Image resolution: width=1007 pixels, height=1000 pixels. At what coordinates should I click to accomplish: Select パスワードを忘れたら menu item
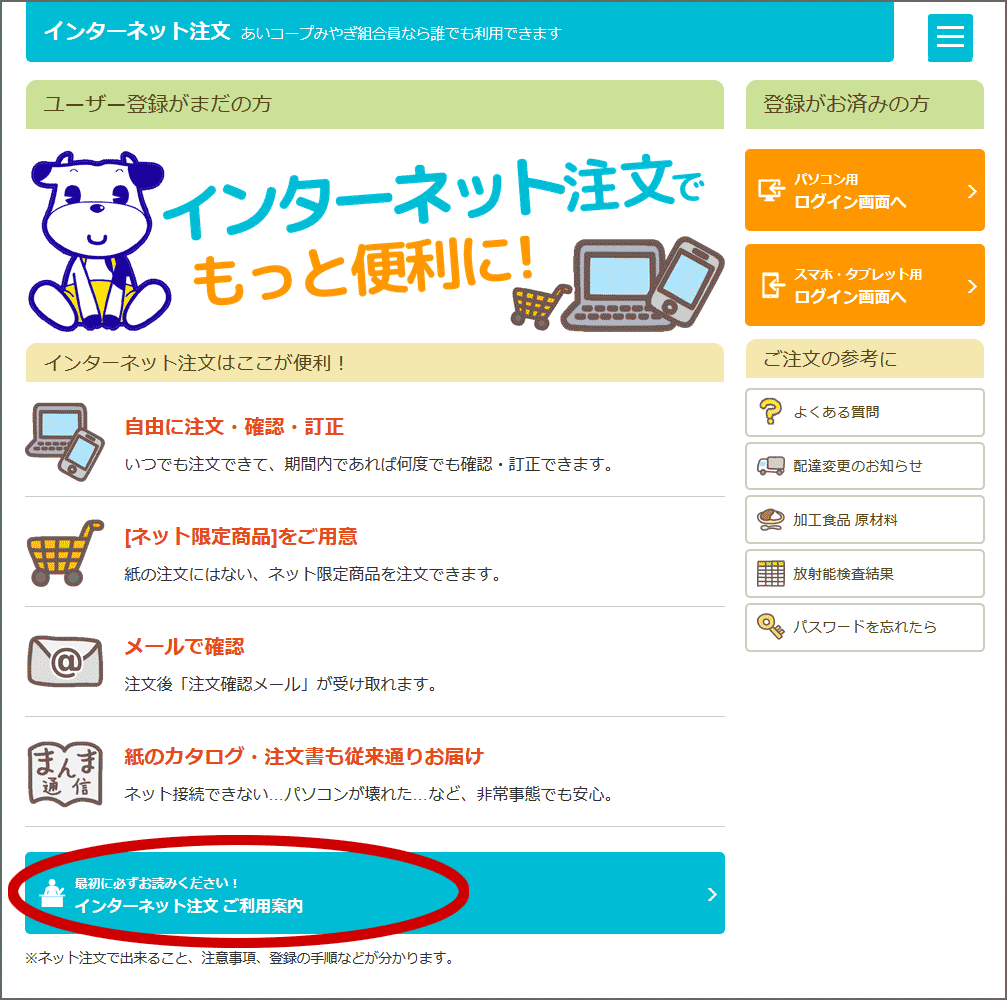click(x=864, y=627)
